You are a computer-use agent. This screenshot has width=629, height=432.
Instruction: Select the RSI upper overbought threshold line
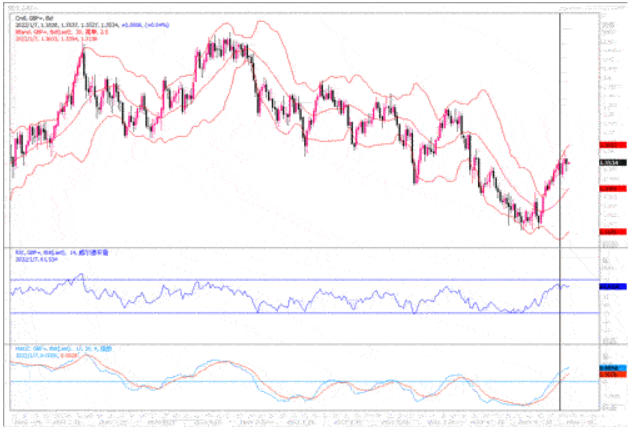(x=300, y=279)
